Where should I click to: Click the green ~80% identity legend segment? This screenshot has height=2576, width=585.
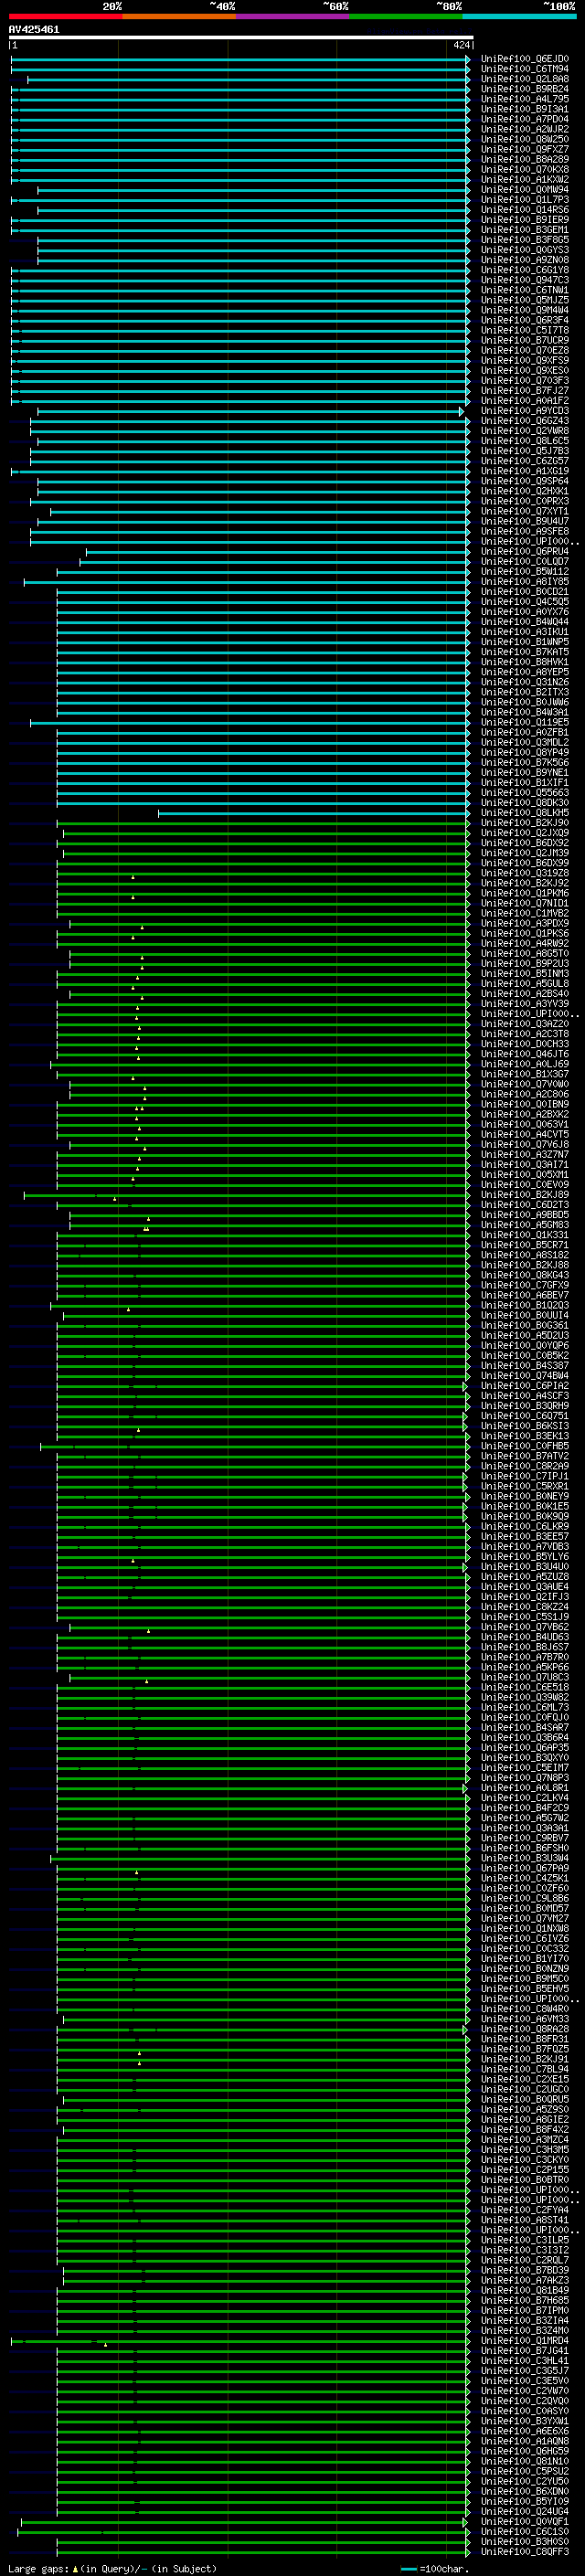(406, 16)
